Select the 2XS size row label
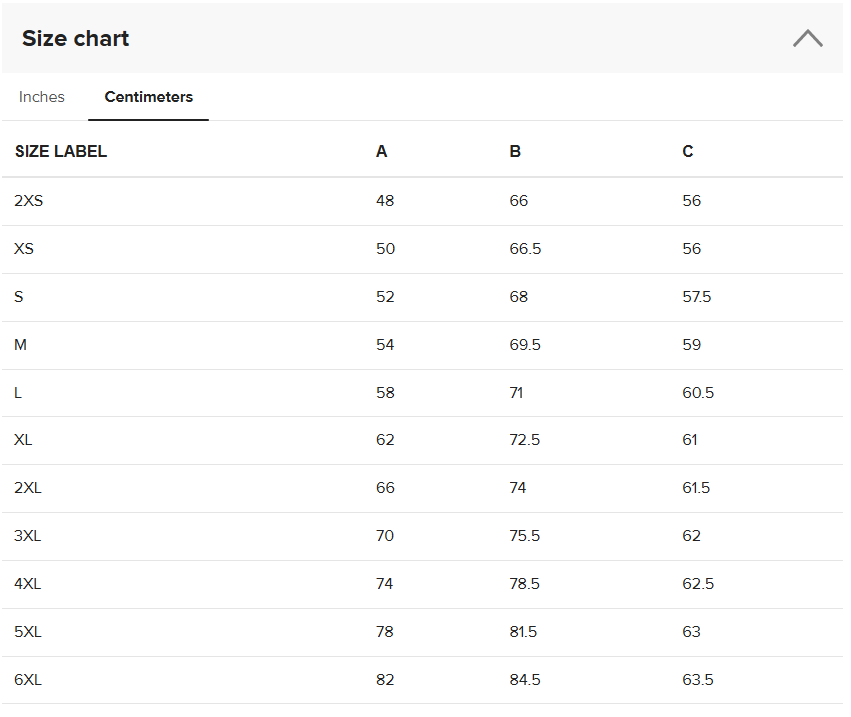Image resolution: width=851 pixels, height=717 pixels. coord(29,201)
